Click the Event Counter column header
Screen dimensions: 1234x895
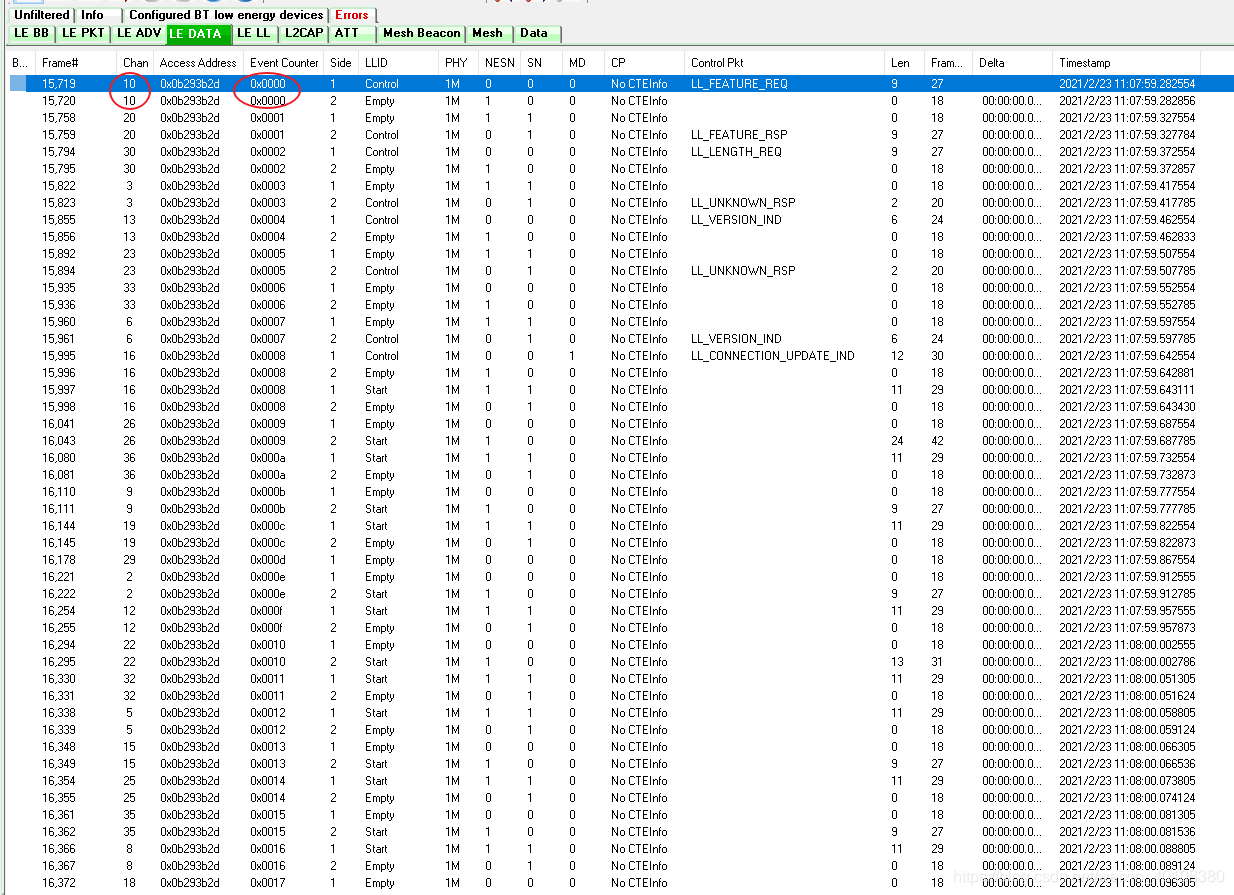click(x=284, y=63)
